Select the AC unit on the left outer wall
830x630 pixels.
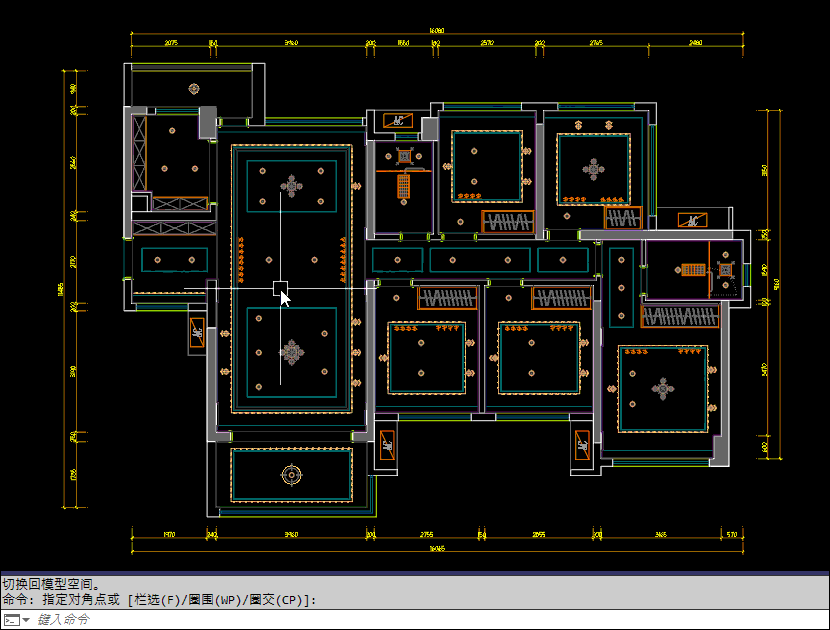(x=197, y=332)
